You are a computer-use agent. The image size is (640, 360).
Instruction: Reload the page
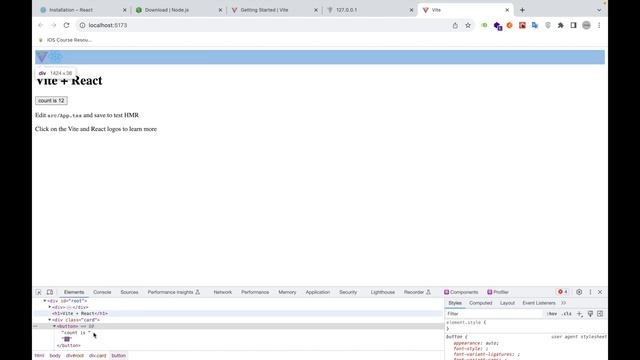click(67, 25)
